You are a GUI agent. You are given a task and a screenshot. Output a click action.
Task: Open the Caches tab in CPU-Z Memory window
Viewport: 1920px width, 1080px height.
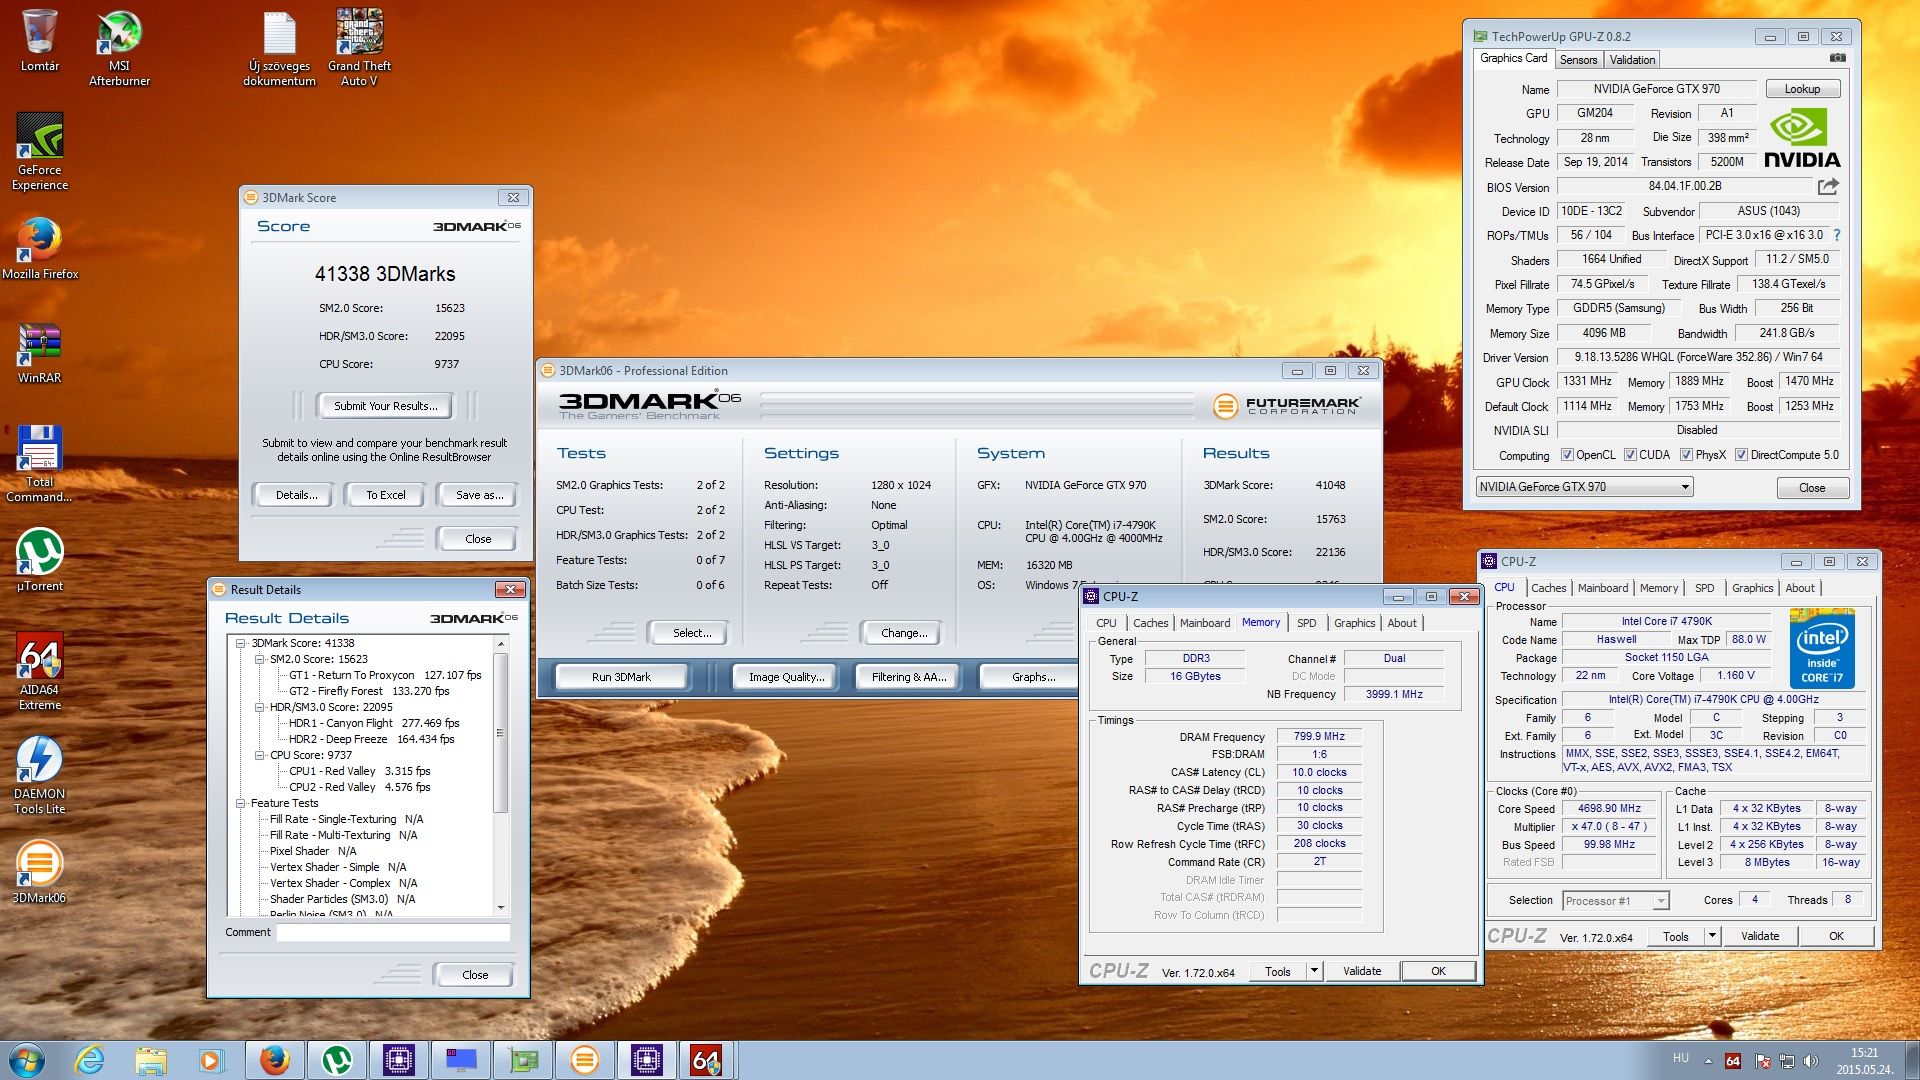click(1150, 623)
